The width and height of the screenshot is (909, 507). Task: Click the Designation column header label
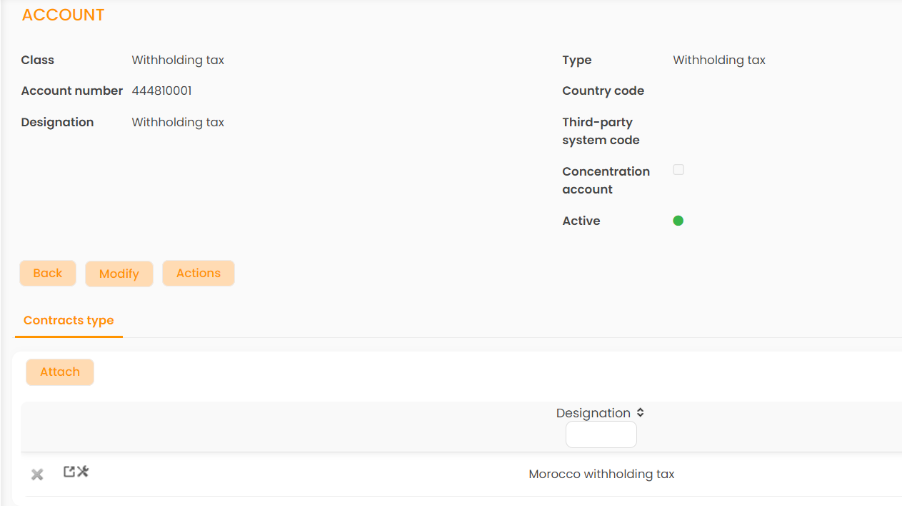[x=593, y=413]
